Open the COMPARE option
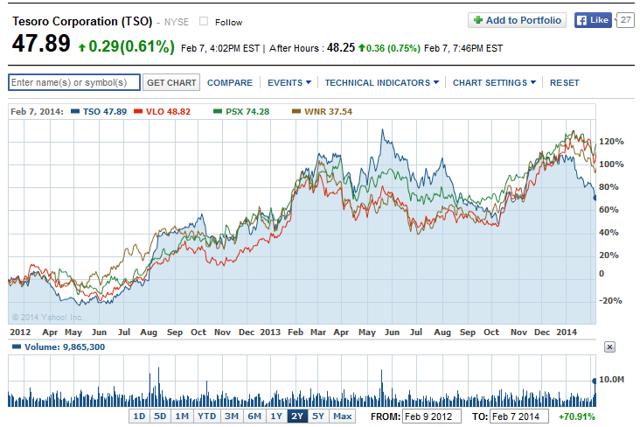The height and width of the screenshot is (427, 640). [230, 83]
